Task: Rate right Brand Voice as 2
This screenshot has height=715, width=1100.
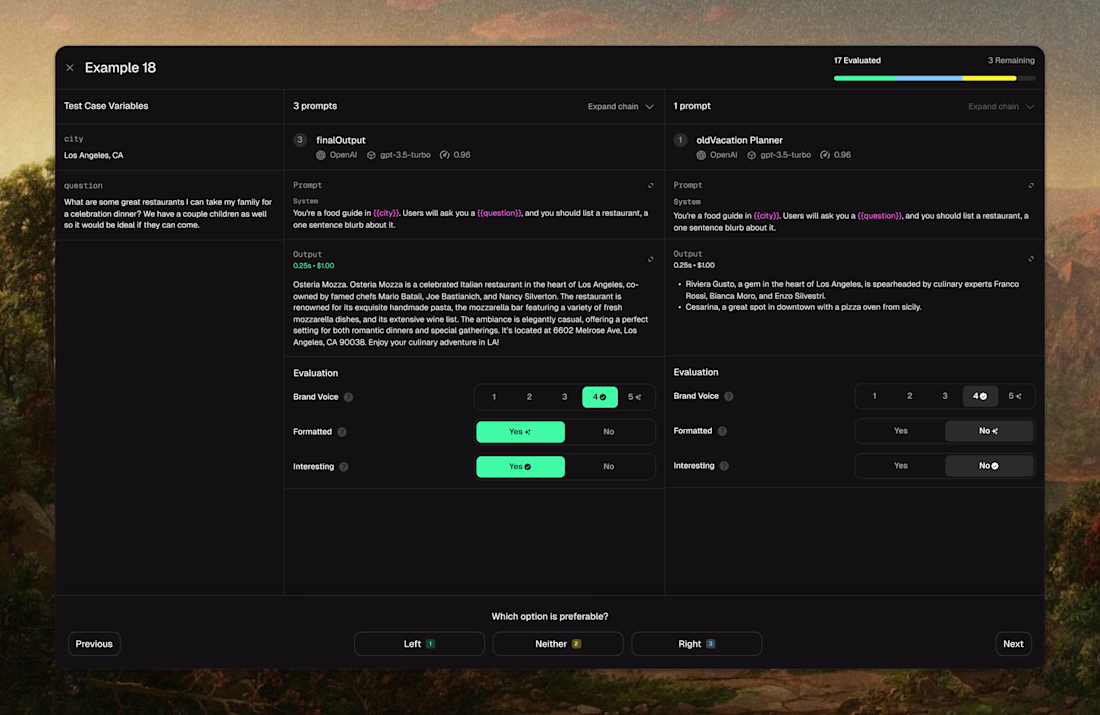Action: click(909, 396)
